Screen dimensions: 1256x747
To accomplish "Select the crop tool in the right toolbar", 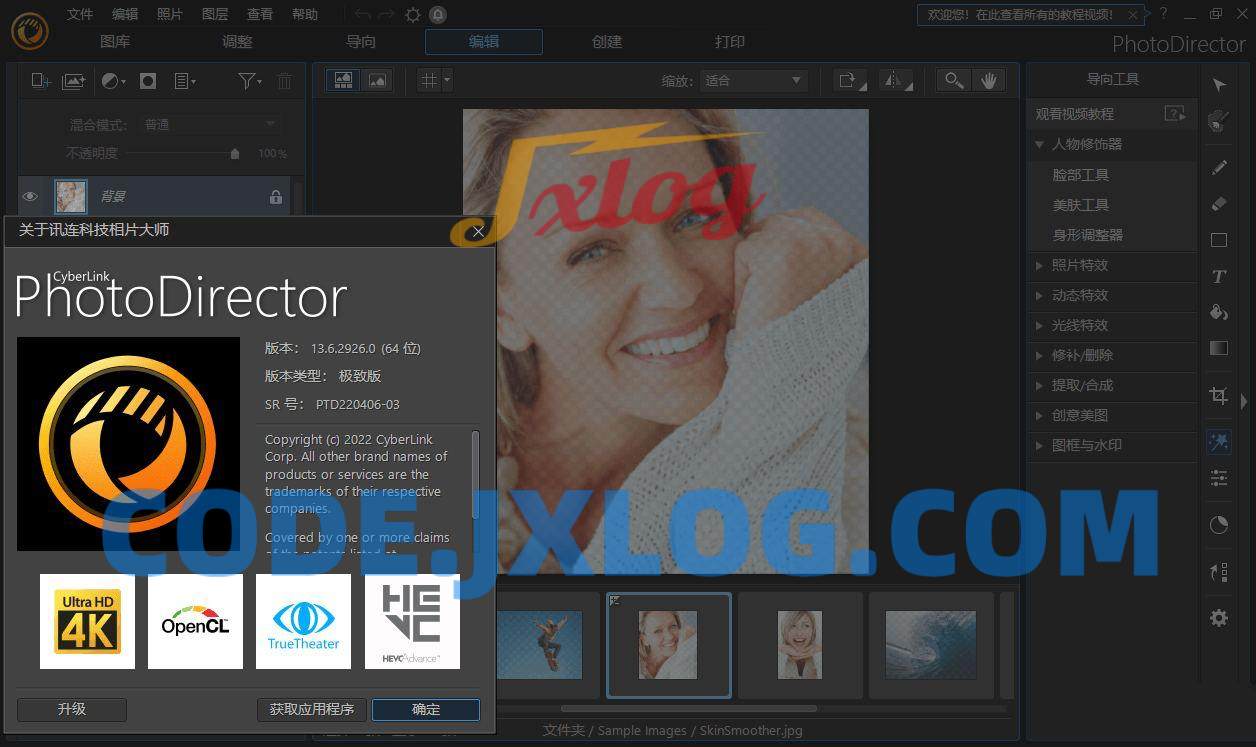I will 1219,396.
